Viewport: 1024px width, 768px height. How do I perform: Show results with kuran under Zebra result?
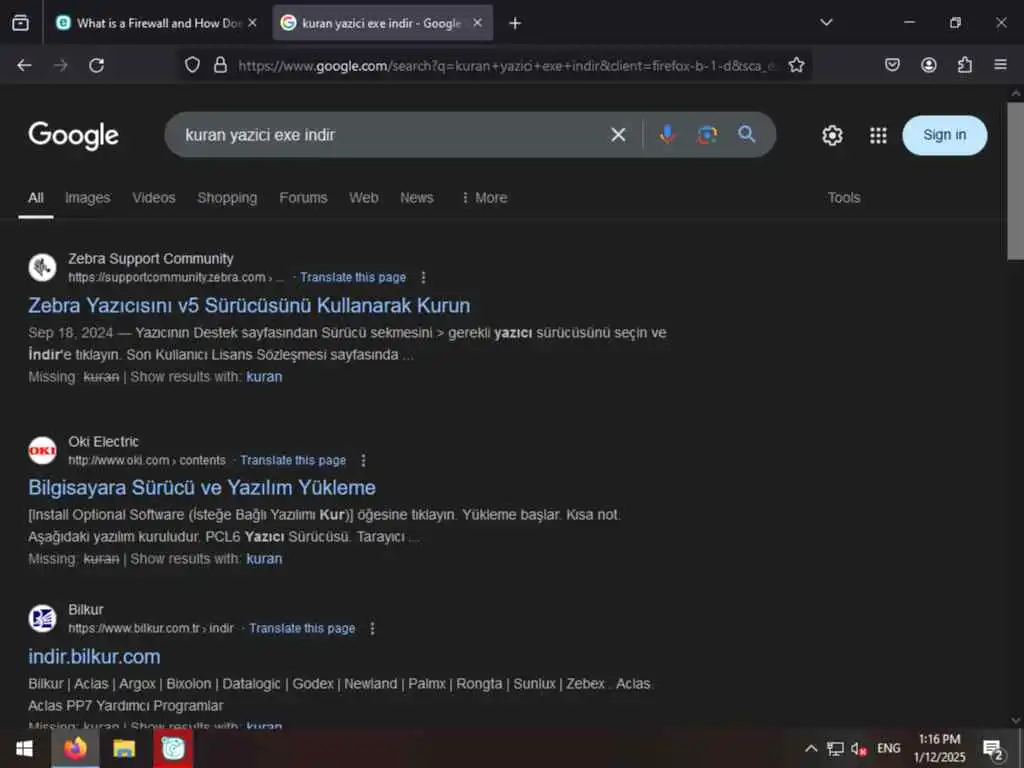264,377
